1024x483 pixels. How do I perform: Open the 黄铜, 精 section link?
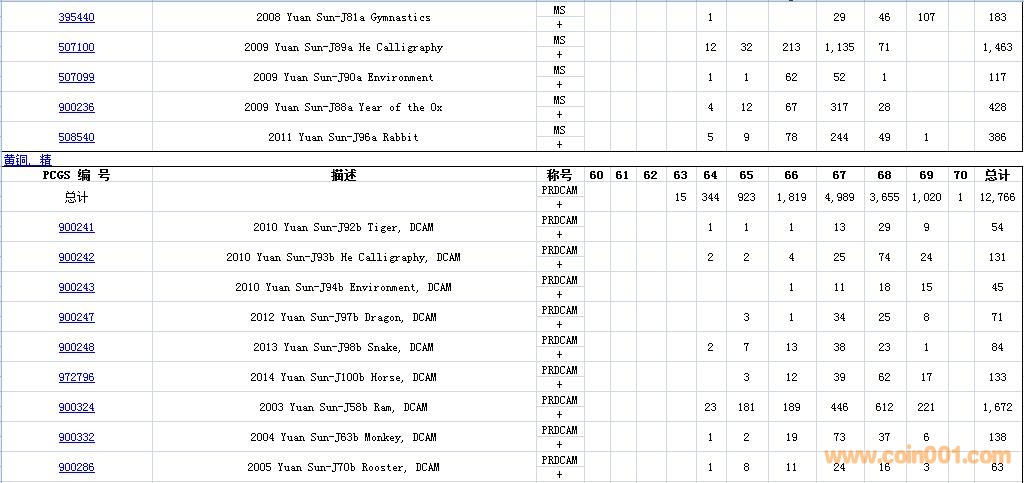tap(27, 160)
